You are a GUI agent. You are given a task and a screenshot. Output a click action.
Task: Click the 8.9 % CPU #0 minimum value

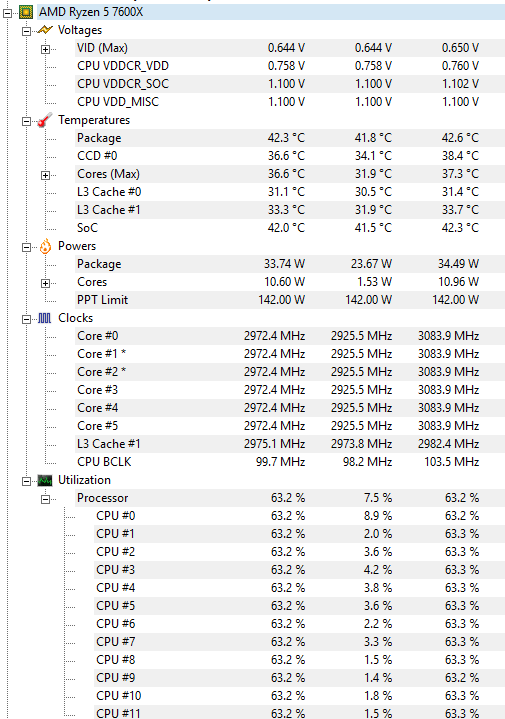coord(378,516)
